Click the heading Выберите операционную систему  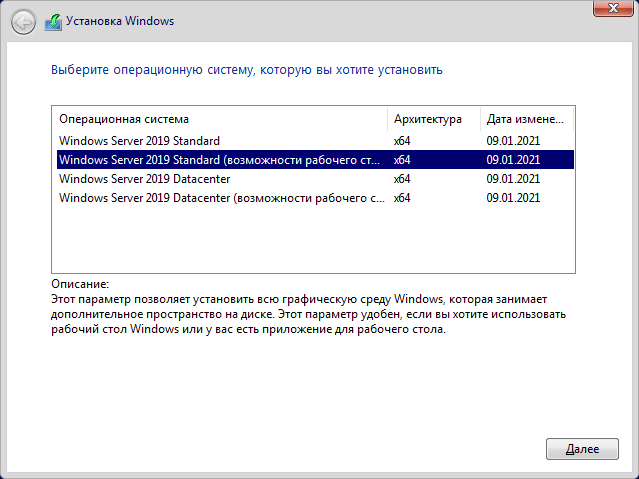(x=247, y=70)
